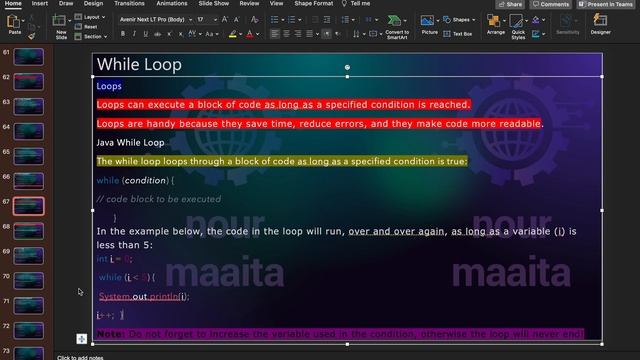Open the font name combo box

pyautogui.click(x=156, y=20)
